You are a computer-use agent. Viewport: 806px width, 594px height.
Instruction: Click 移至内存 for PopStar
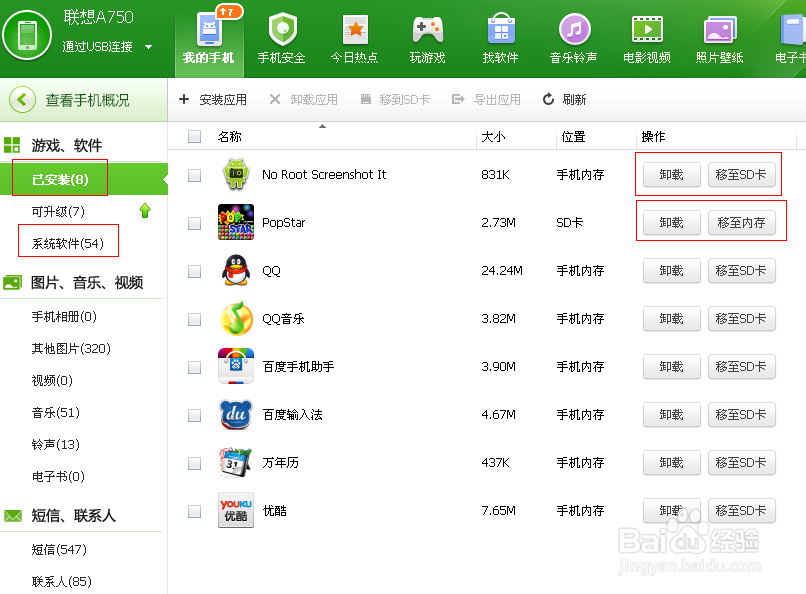pos(741,222)
